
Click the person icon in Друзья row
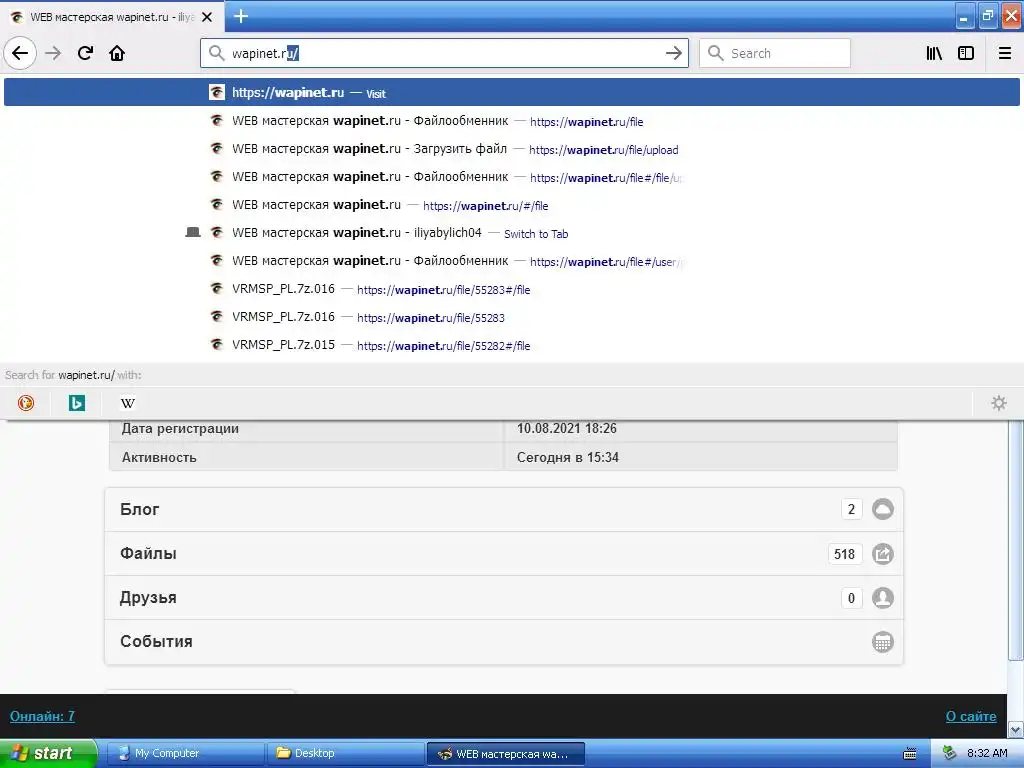pos(882,598)
